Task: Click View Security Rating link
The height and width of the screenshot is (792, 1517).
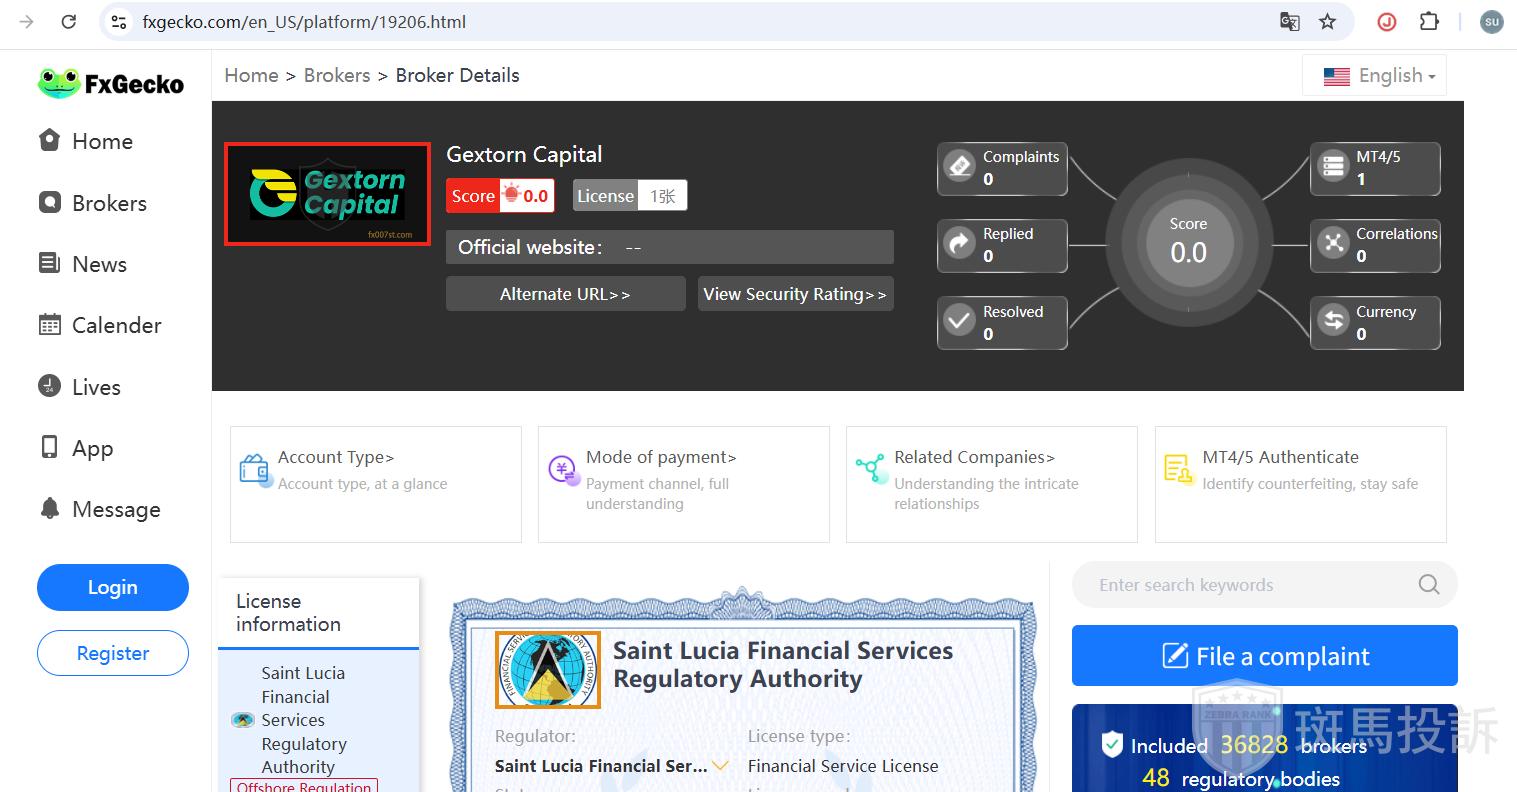Action: point(795,294)
